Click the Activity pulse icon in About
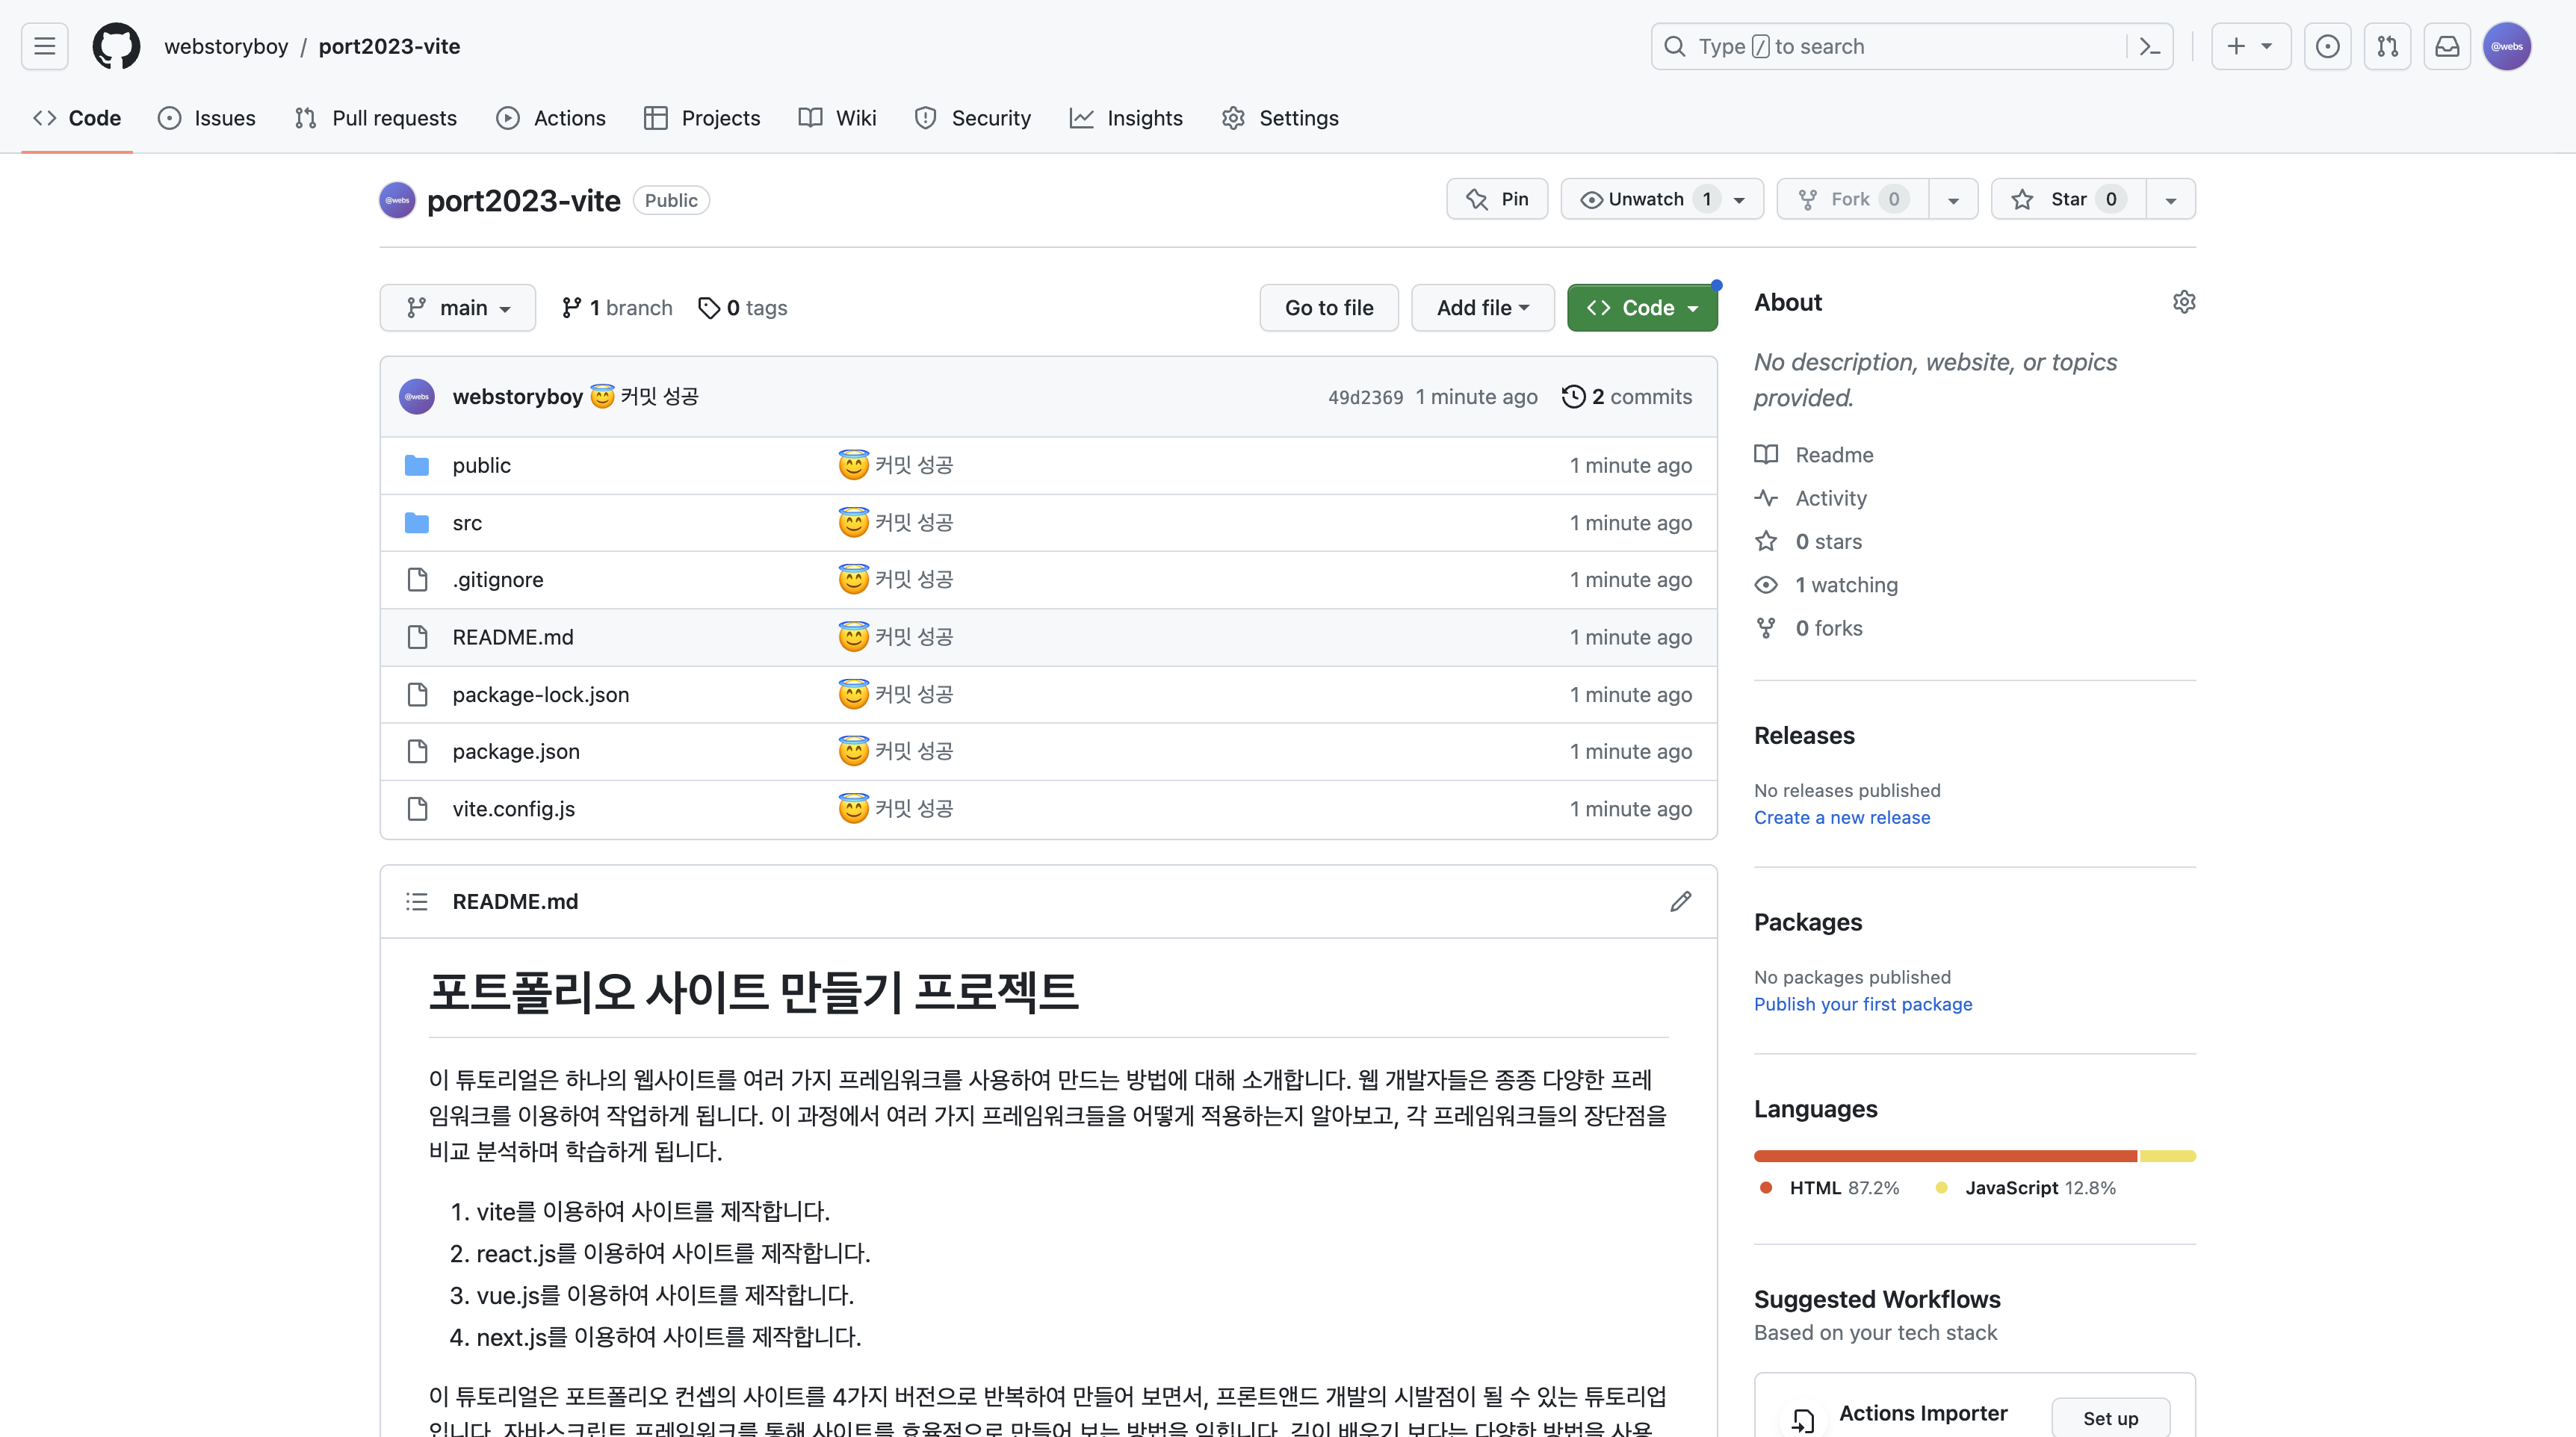Image resolution: width=2576 pixels, height=1437 pixels. 1766,498
